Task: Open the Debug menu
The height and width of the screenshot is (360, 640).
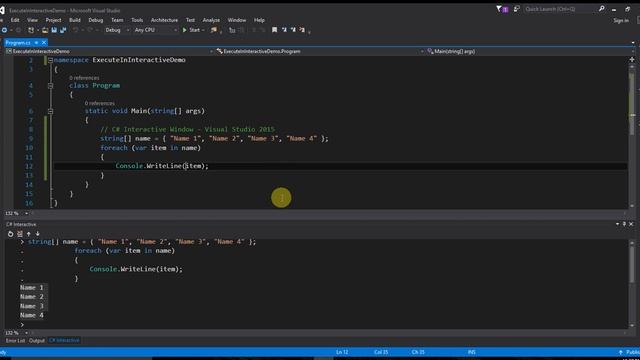Action: pyautogui.click(x=96, y=20)
